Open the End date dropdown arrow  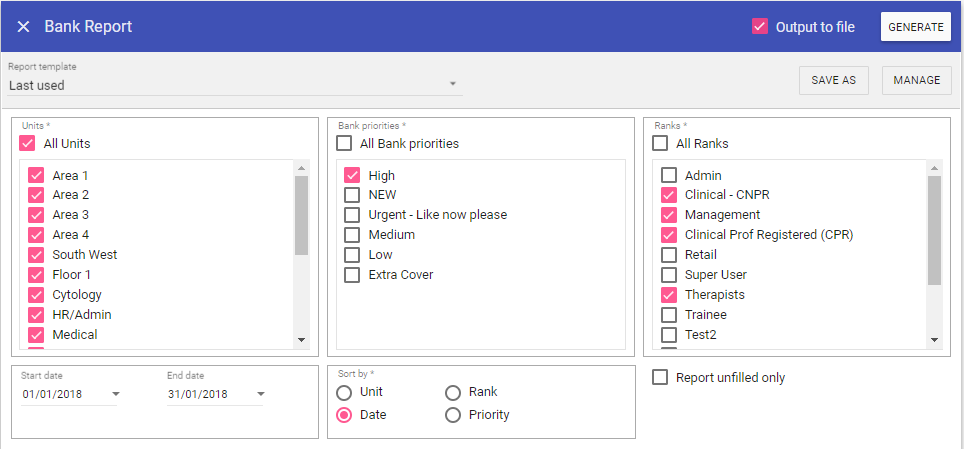click(261, 394)
